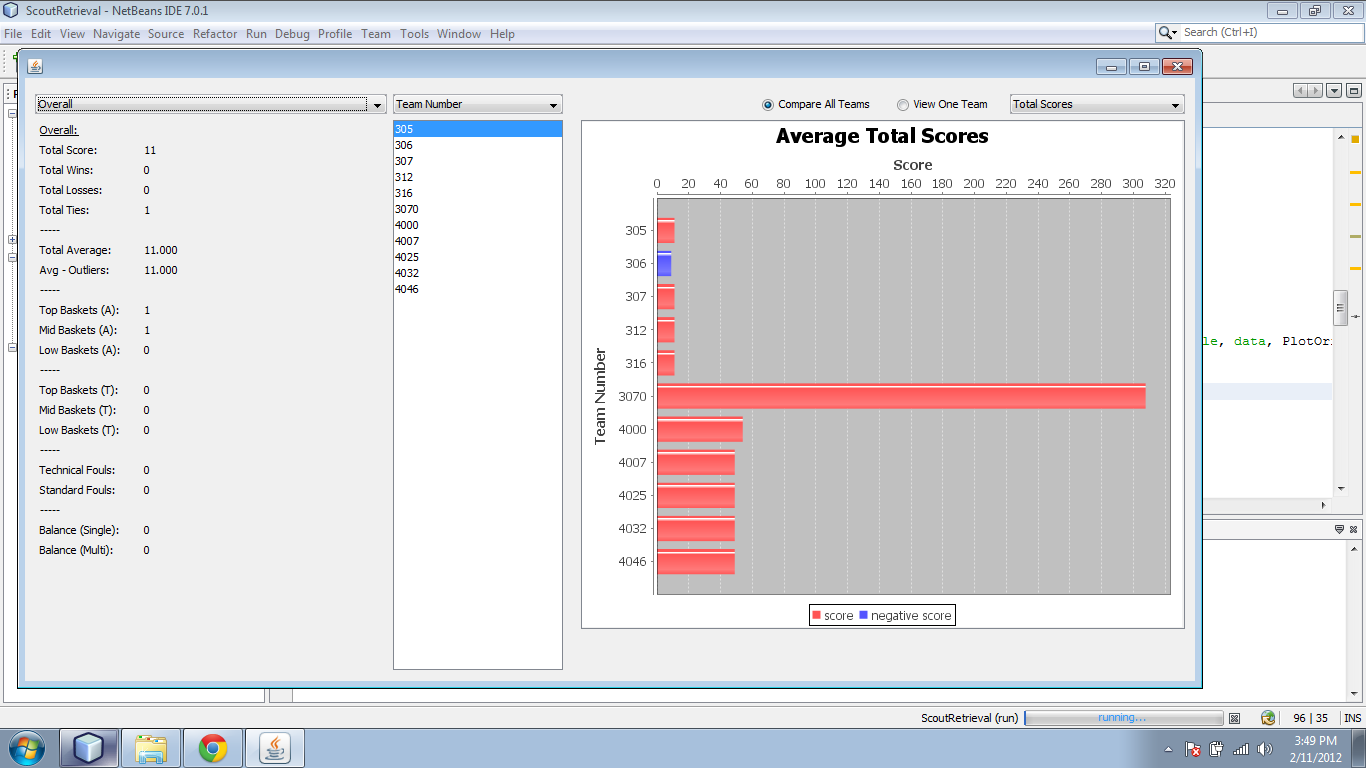Viewport: 1366px width, 768px height.
Task: Cancel the running ScoutRetrieval process icon
Action: click(1234, 718)
